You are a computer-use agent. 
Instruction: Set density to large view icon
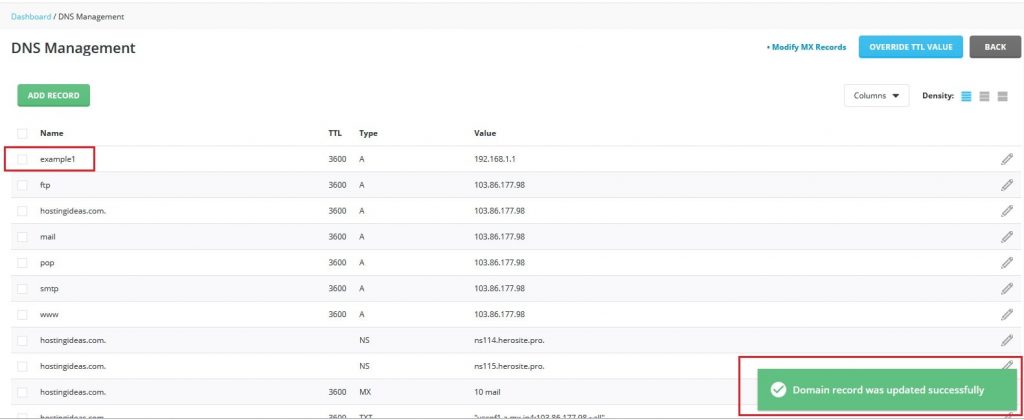pos(1002,96)
